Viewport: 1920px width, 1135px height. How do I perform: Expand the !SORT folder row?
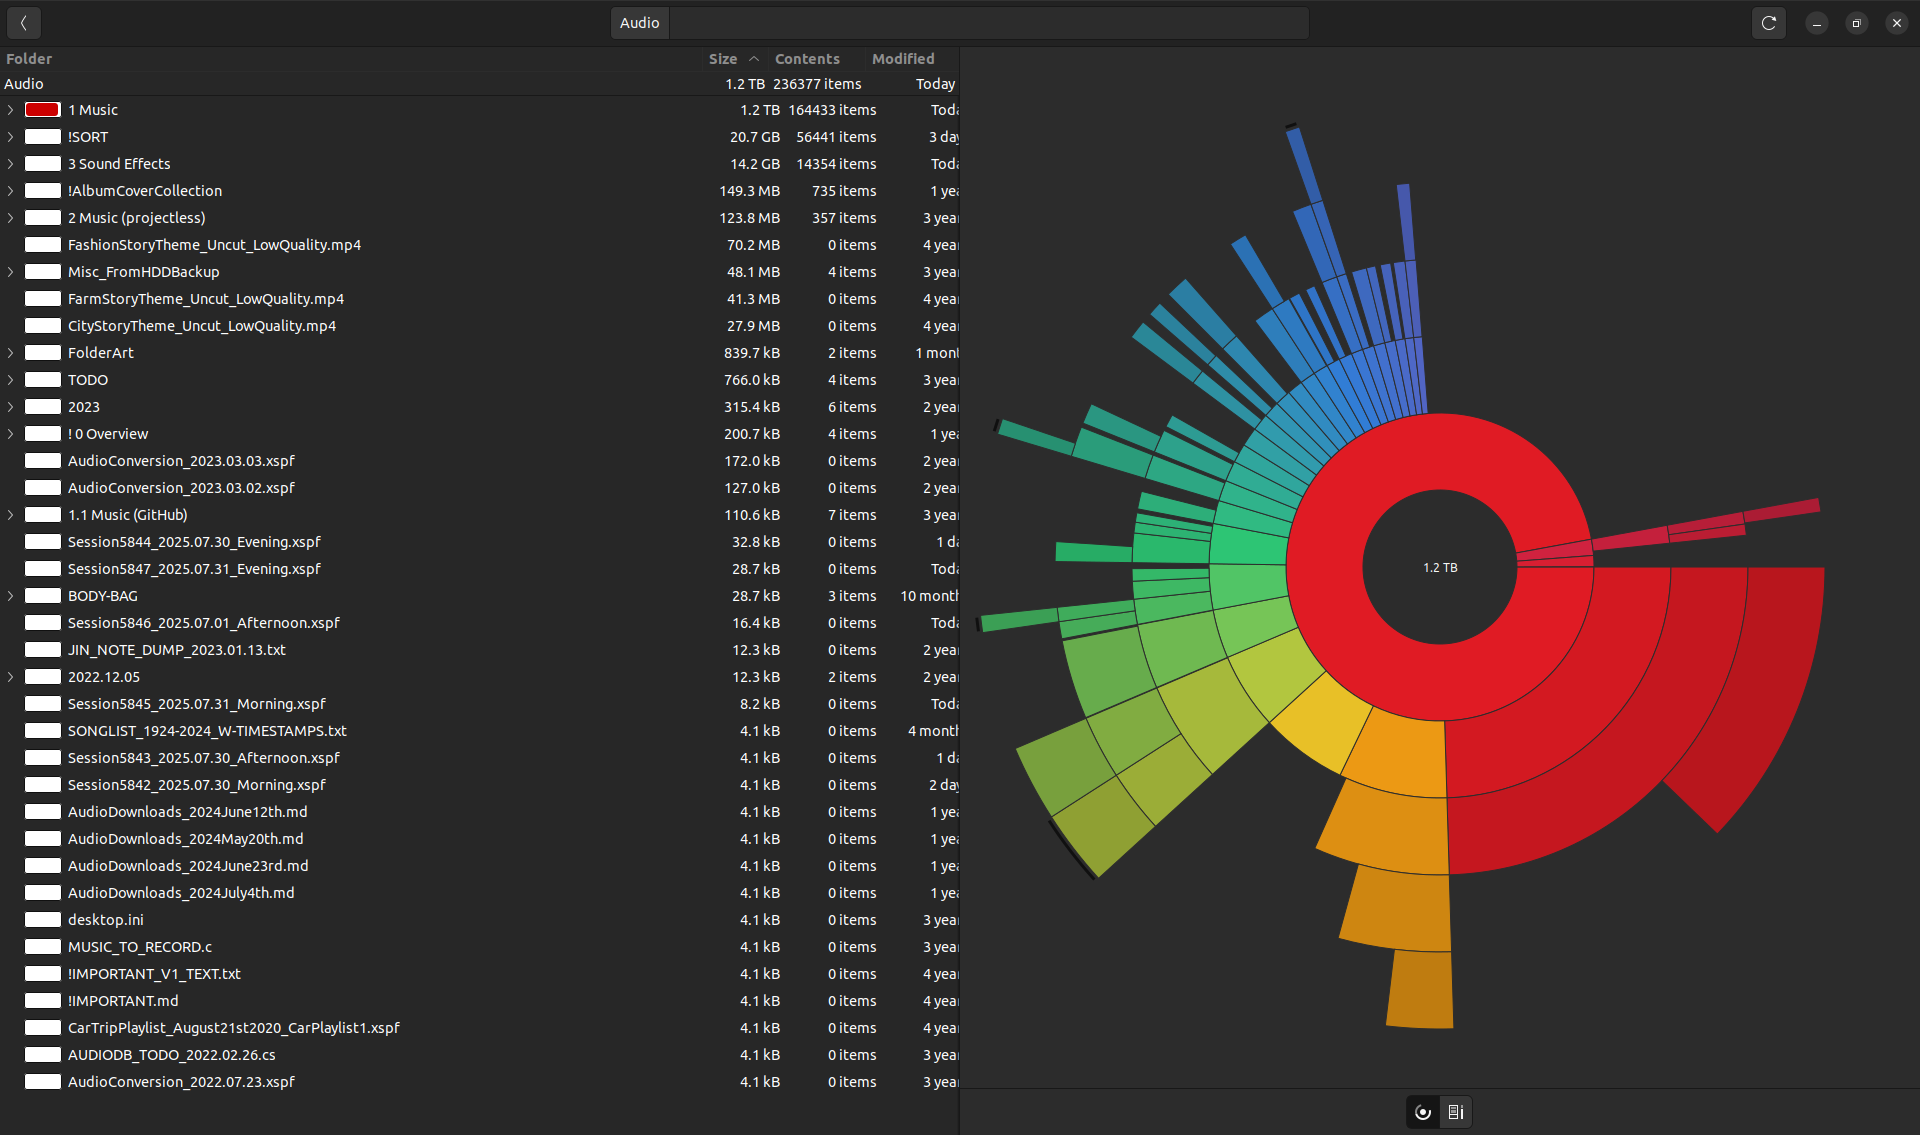(11, 137)
